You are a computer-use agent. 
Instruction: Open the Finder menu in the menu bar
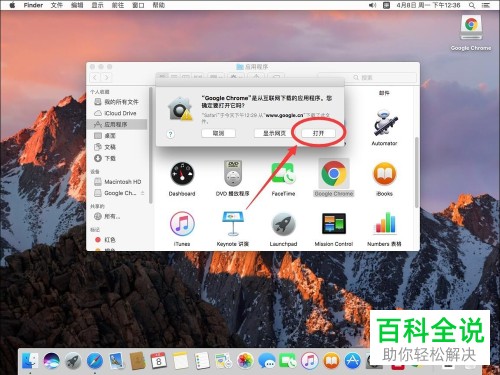[33, 5]
